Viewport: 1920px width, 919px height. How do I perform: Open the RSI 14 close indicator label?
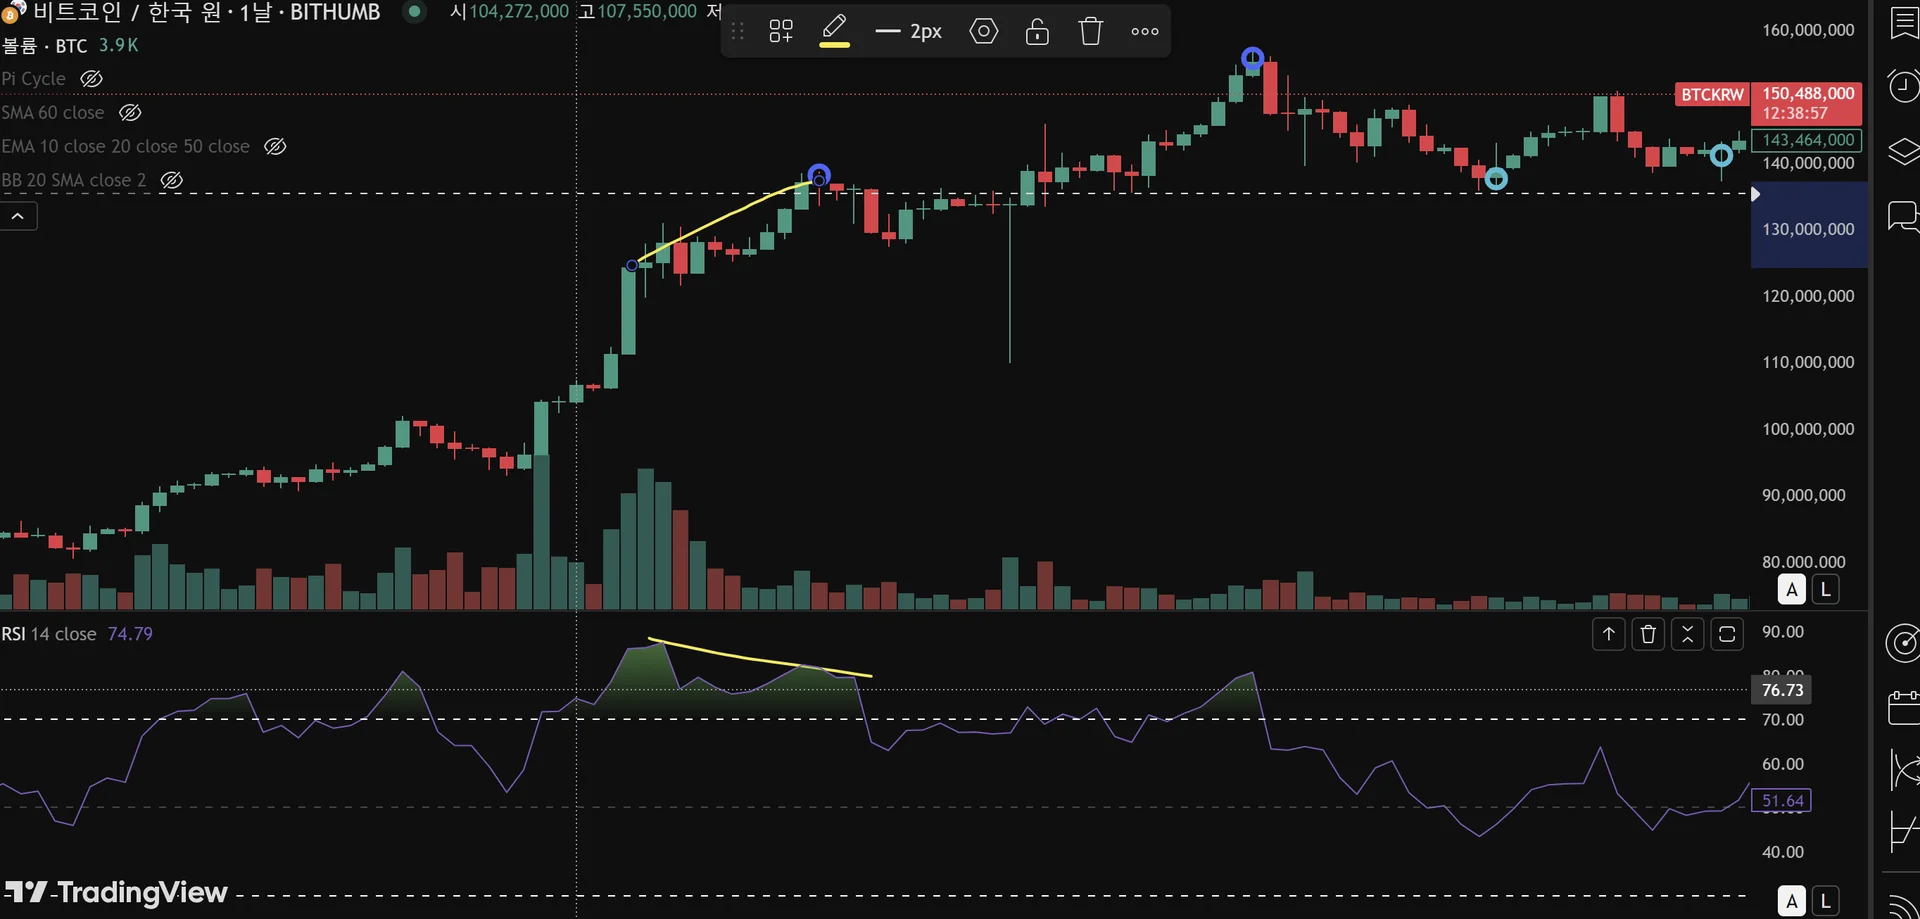[x=49, y=634]
